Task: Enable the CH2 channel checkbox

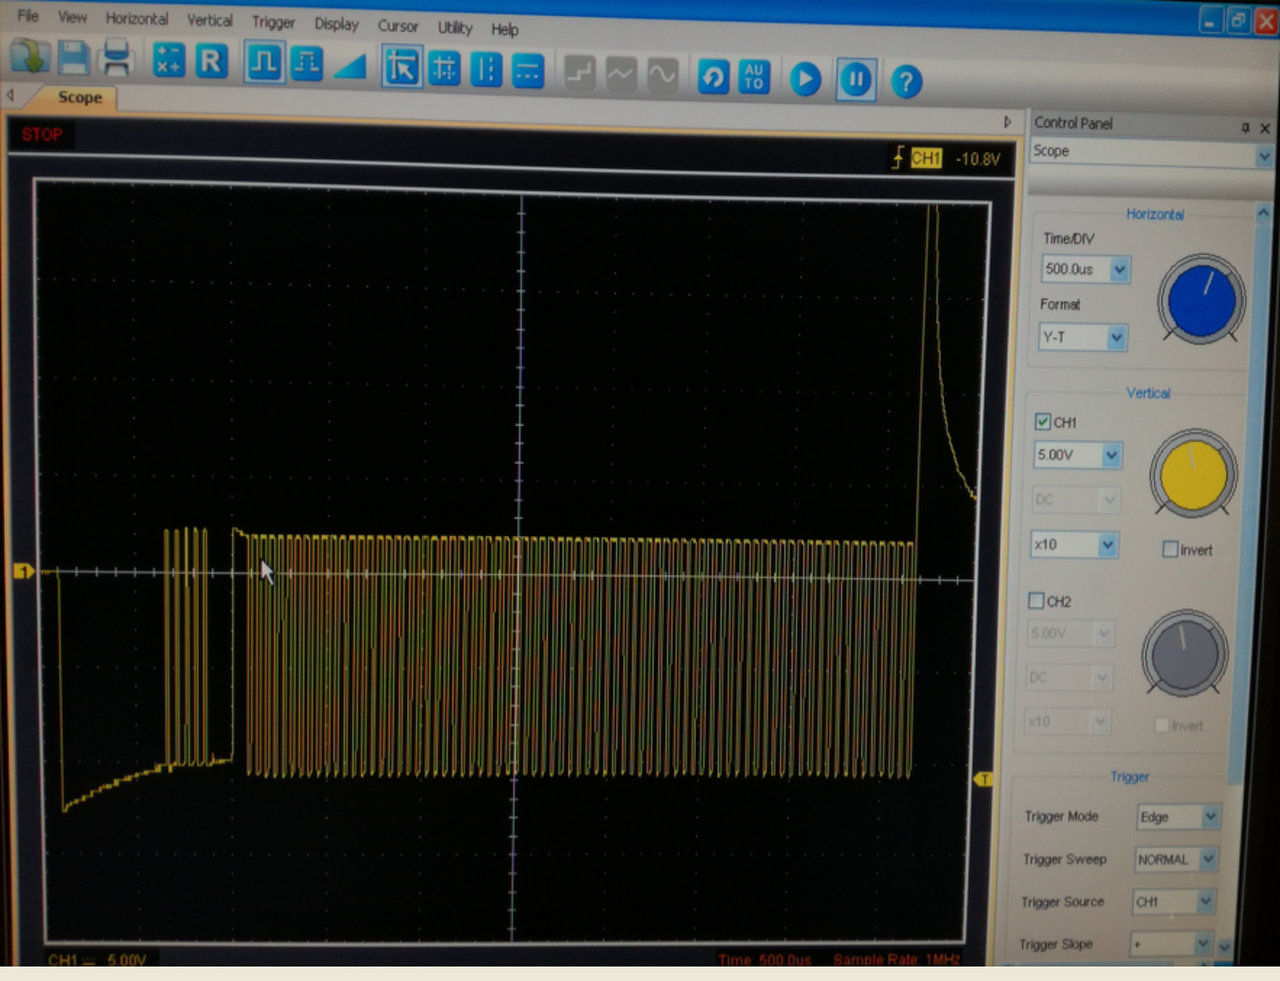Action: 1036,601
